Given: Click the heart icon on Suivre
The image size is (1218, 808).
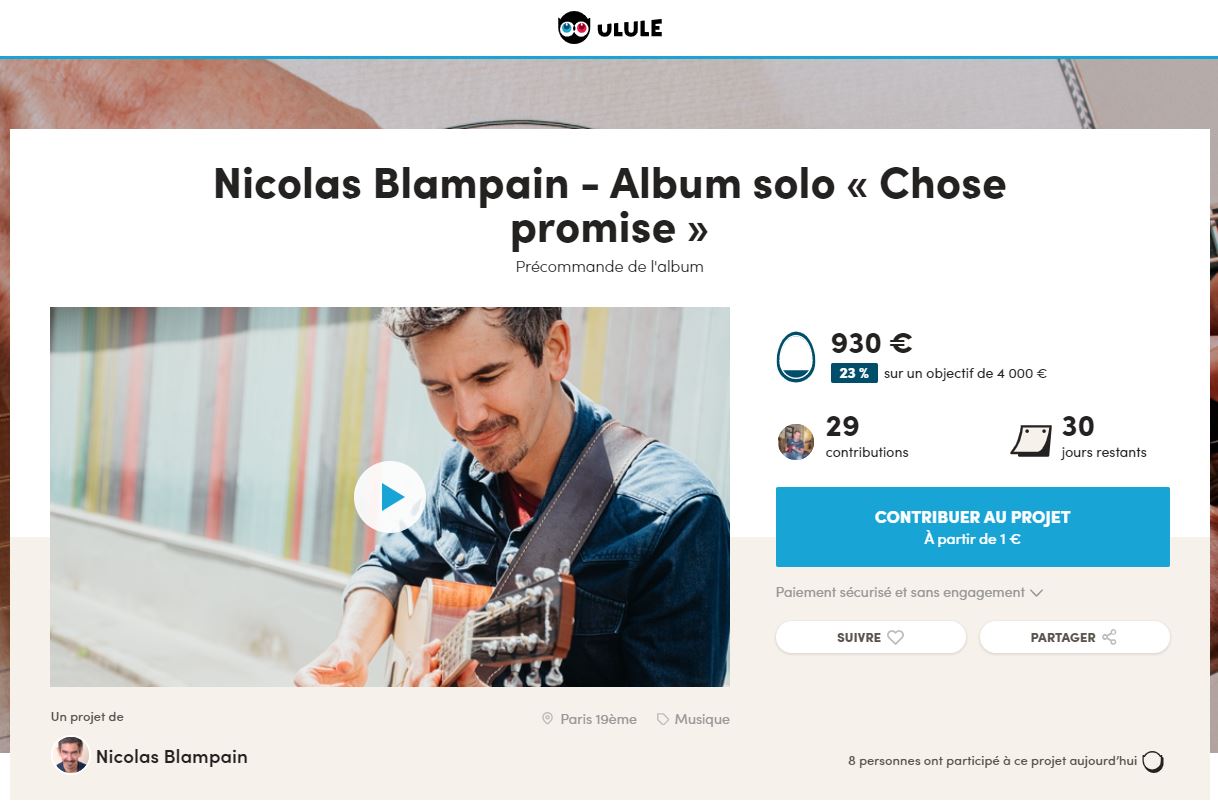Looking at the screenshot, I should [896, 637].
